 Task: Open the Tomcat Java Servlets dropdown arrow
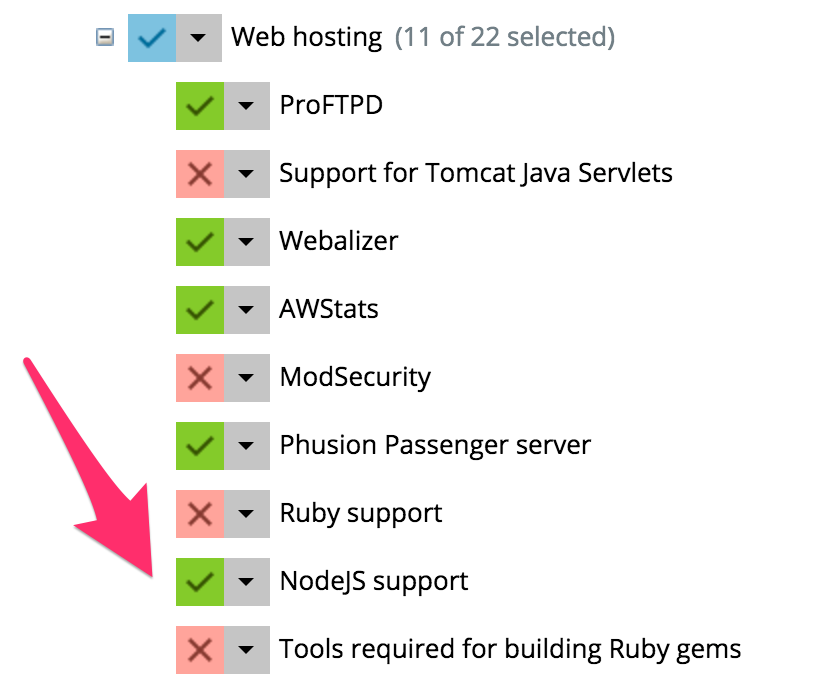(x=246, y=174)
